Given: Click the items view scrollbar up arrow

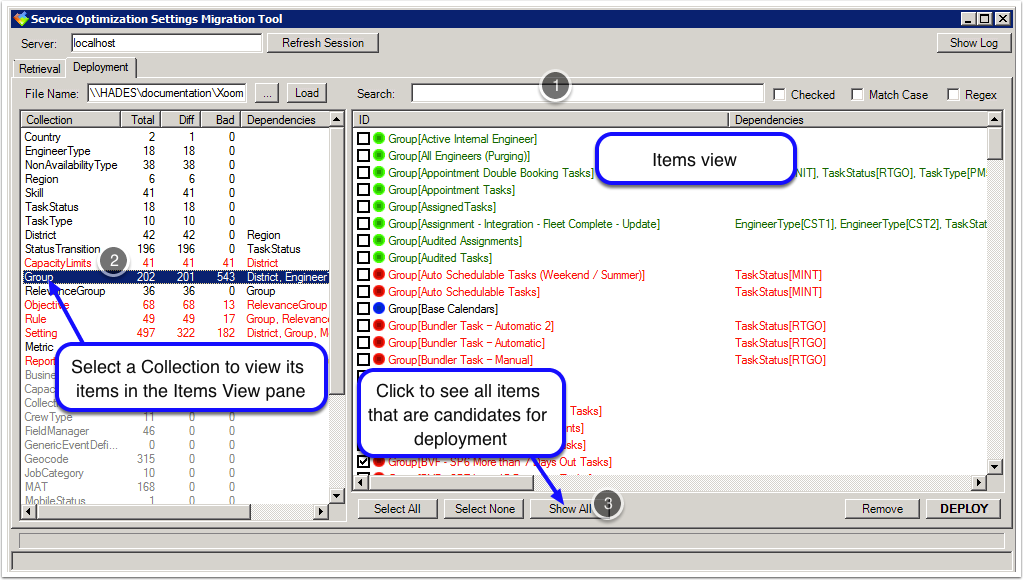Looking at the screenshot, I should (x=994, y=120).
